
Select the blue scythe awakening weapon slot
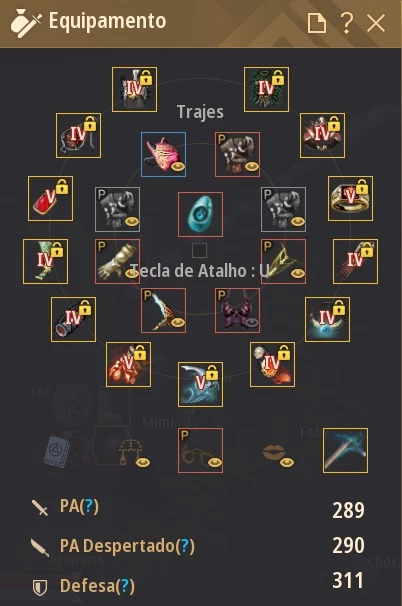[200, 385]
